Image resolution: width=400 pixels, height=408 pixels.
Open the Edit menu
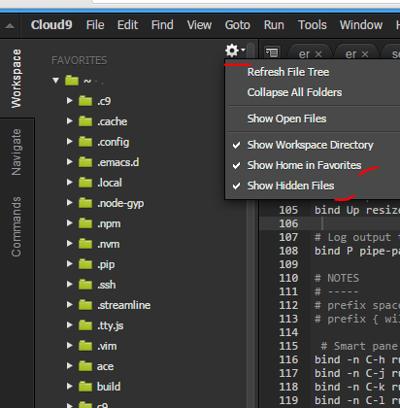pos(127,25)
